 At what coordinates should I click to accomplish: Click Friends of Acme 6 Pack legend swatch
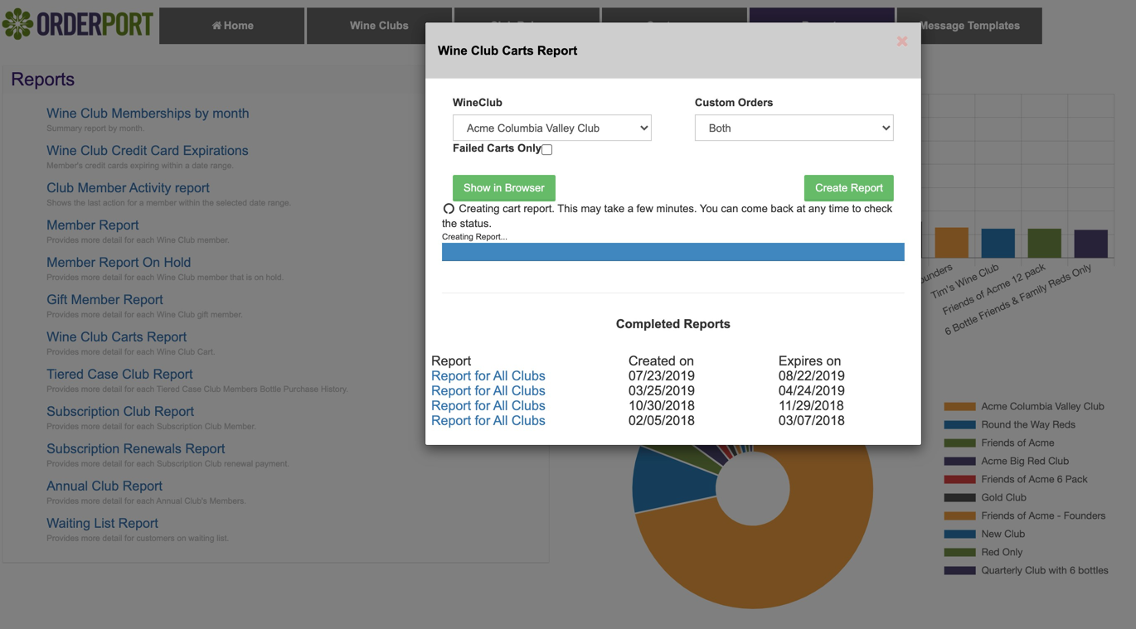(x=959, y=479)
